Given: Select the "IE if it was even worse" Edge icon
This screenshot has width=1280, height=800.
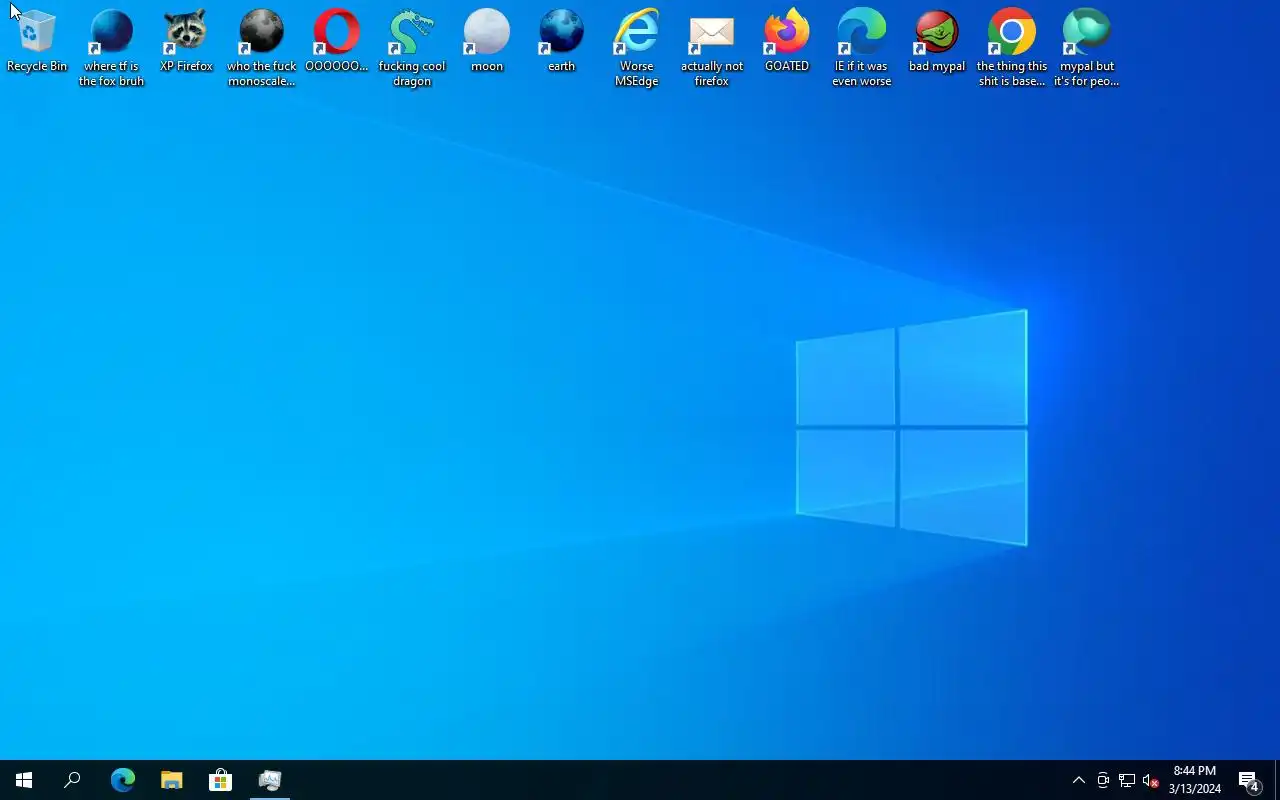Looking at the screenshot, I should coord(862,48).
